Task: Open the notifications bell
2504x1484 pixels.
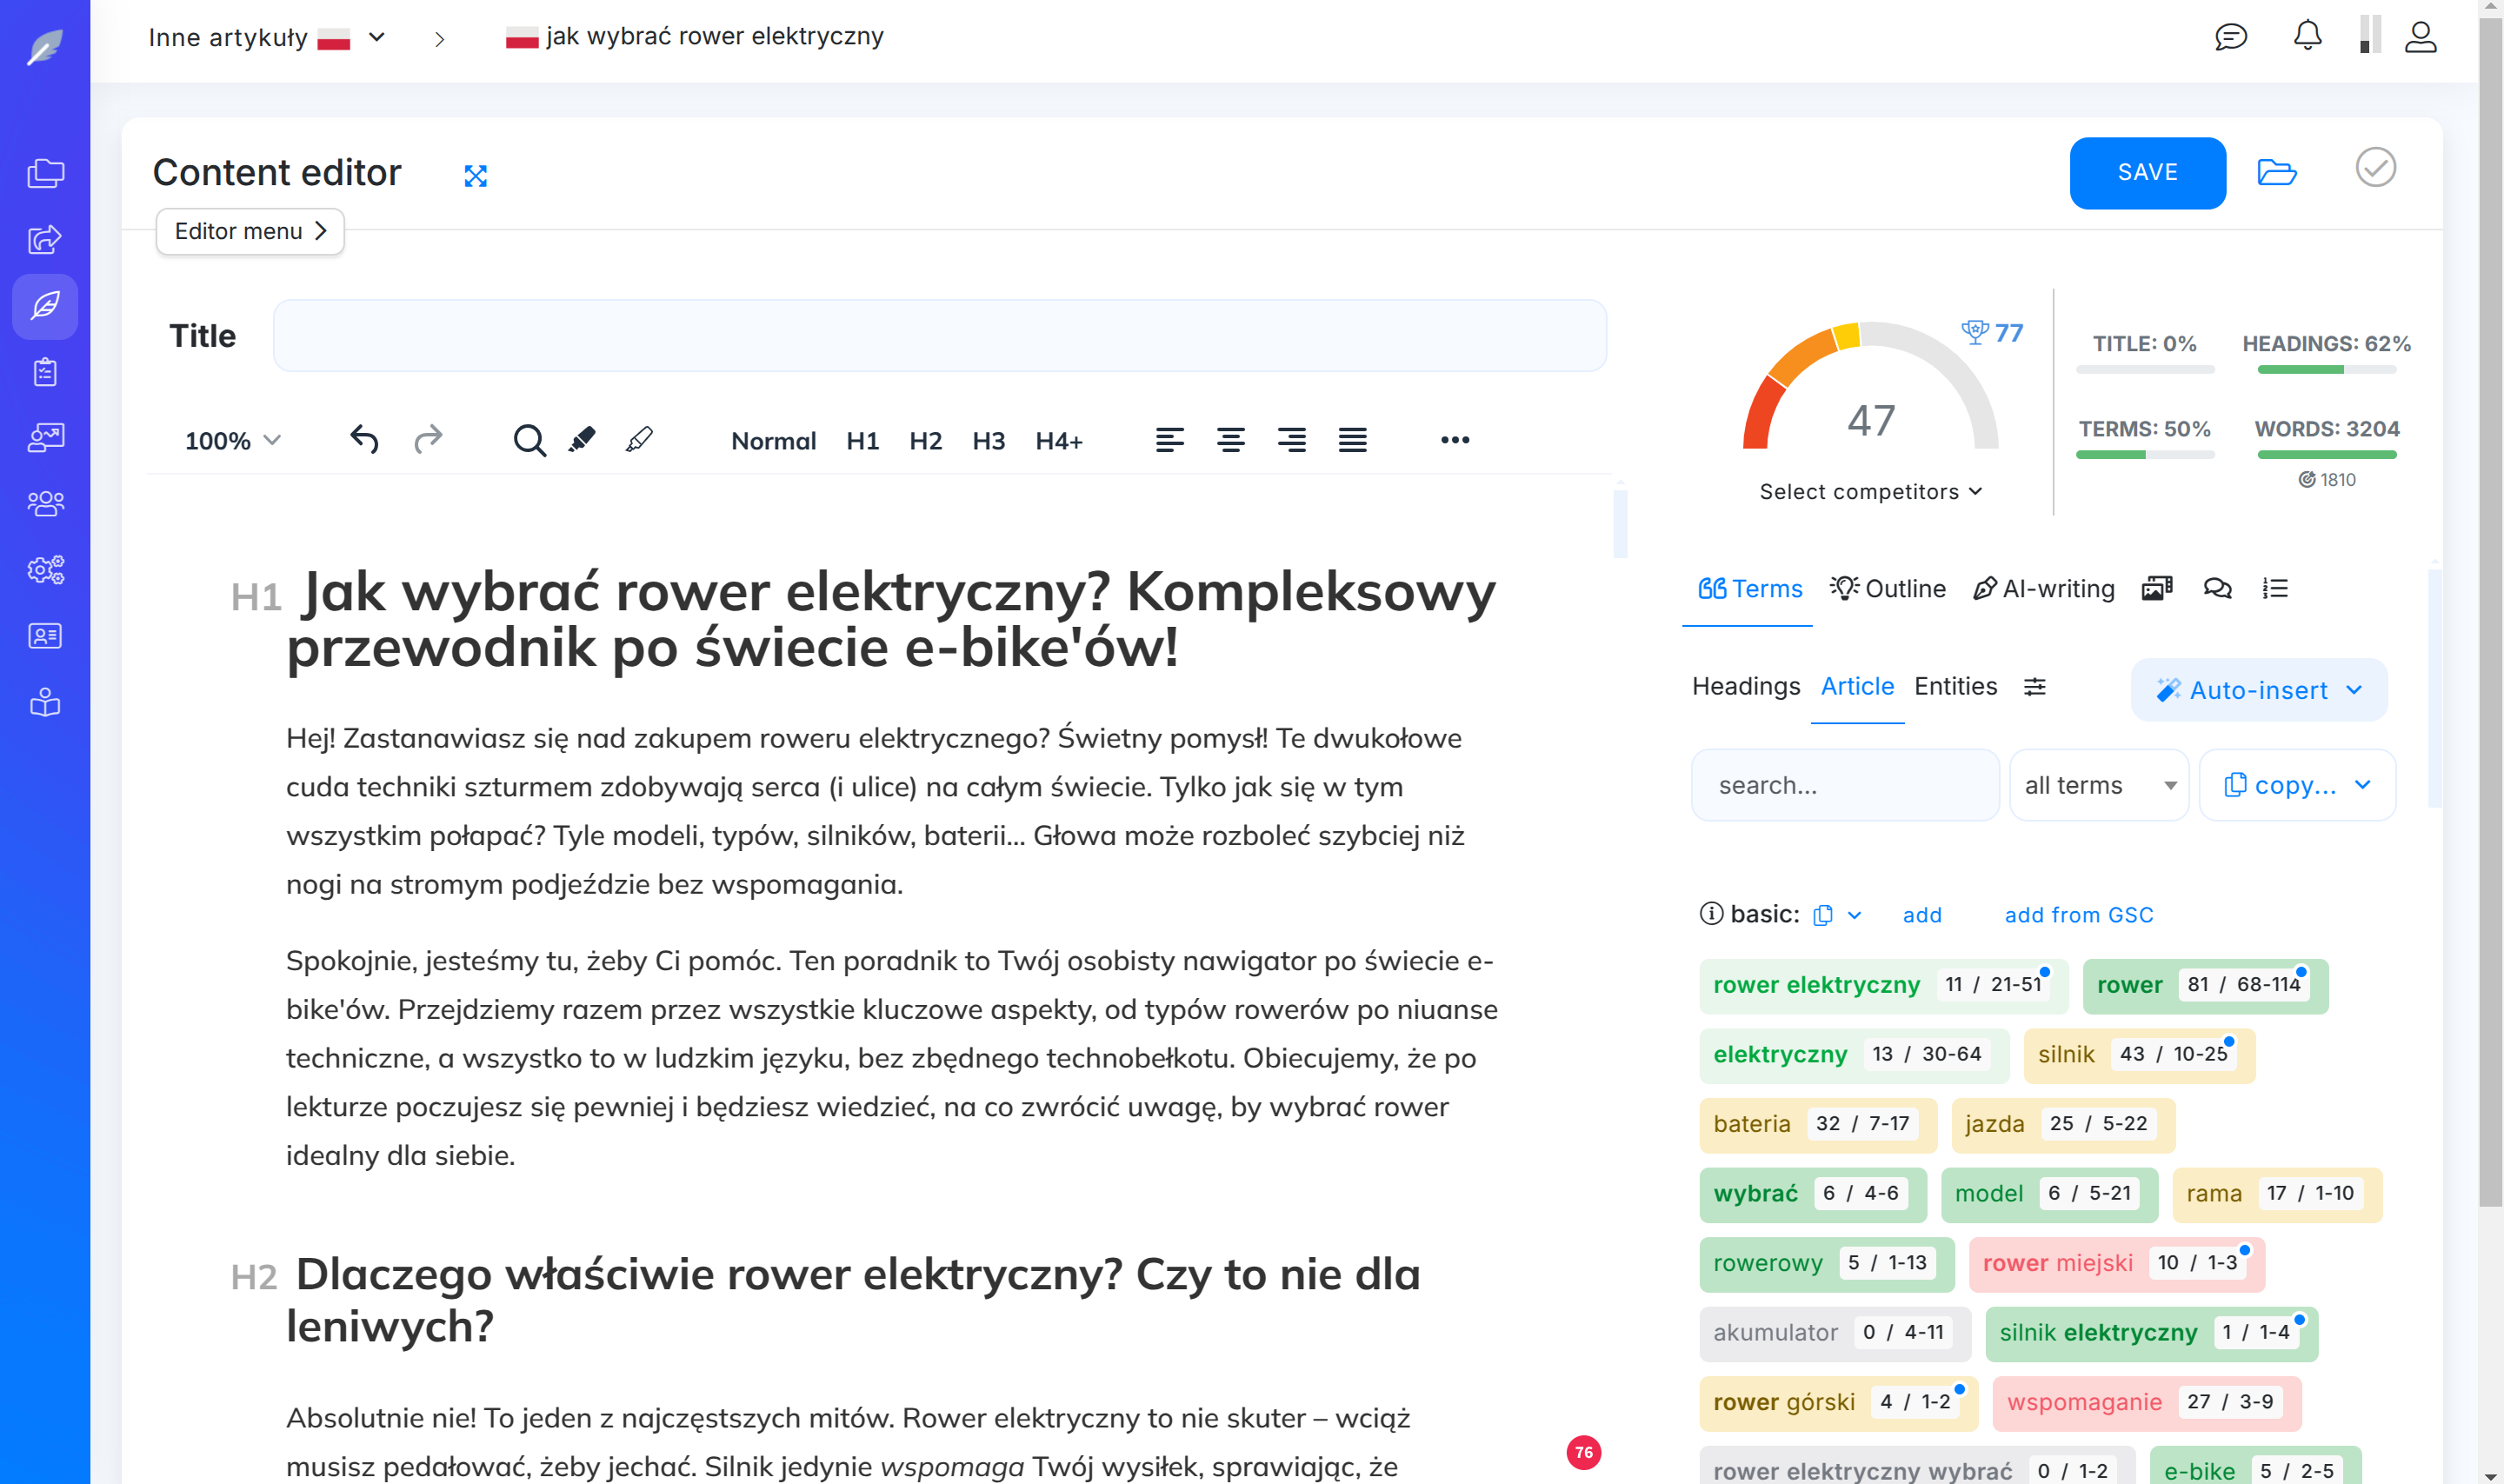Action: [2307, 37]
